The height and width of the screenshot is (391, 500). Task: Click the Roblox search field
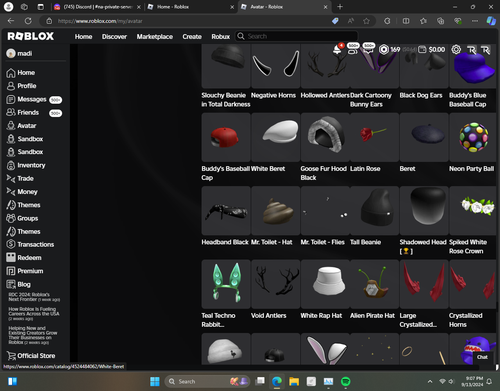coord(297,36)
